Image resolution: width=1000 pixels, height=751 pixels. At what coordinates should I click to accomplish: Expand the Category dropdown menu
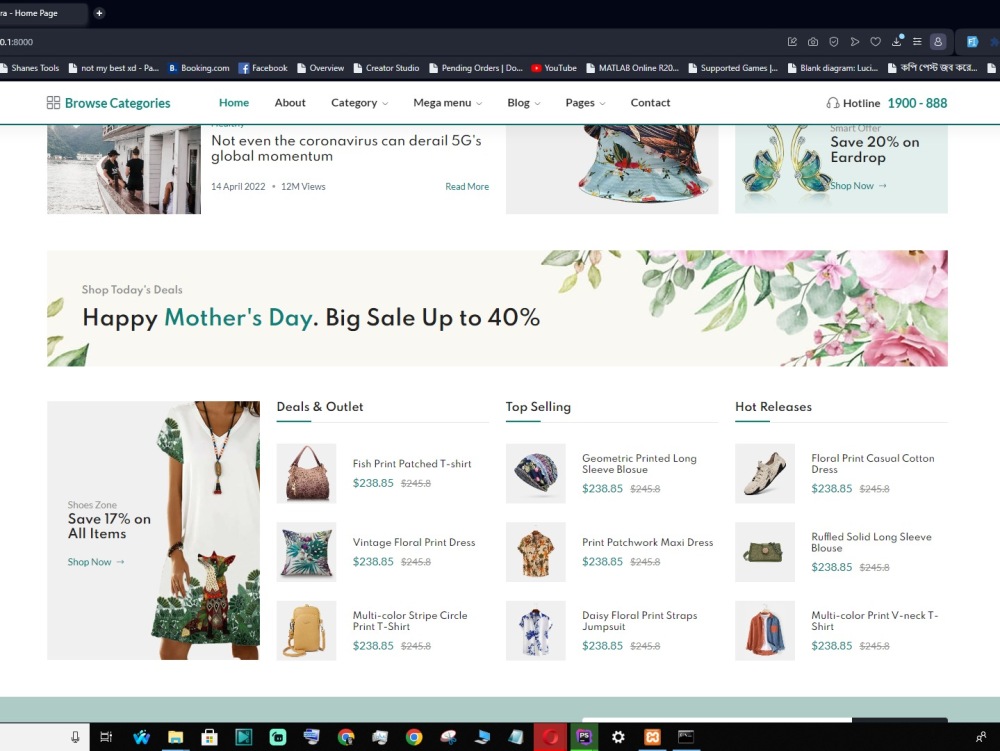[359, 103]
